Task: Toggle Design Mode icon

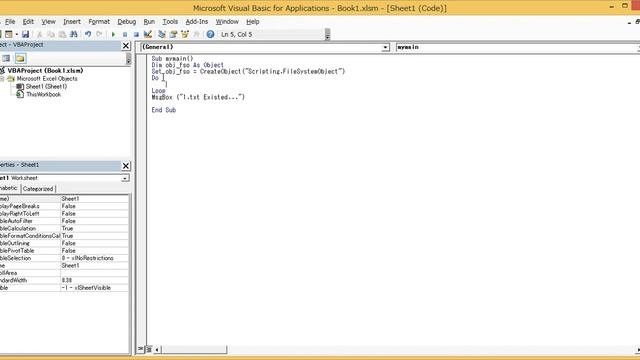Action: coord(148,35)
